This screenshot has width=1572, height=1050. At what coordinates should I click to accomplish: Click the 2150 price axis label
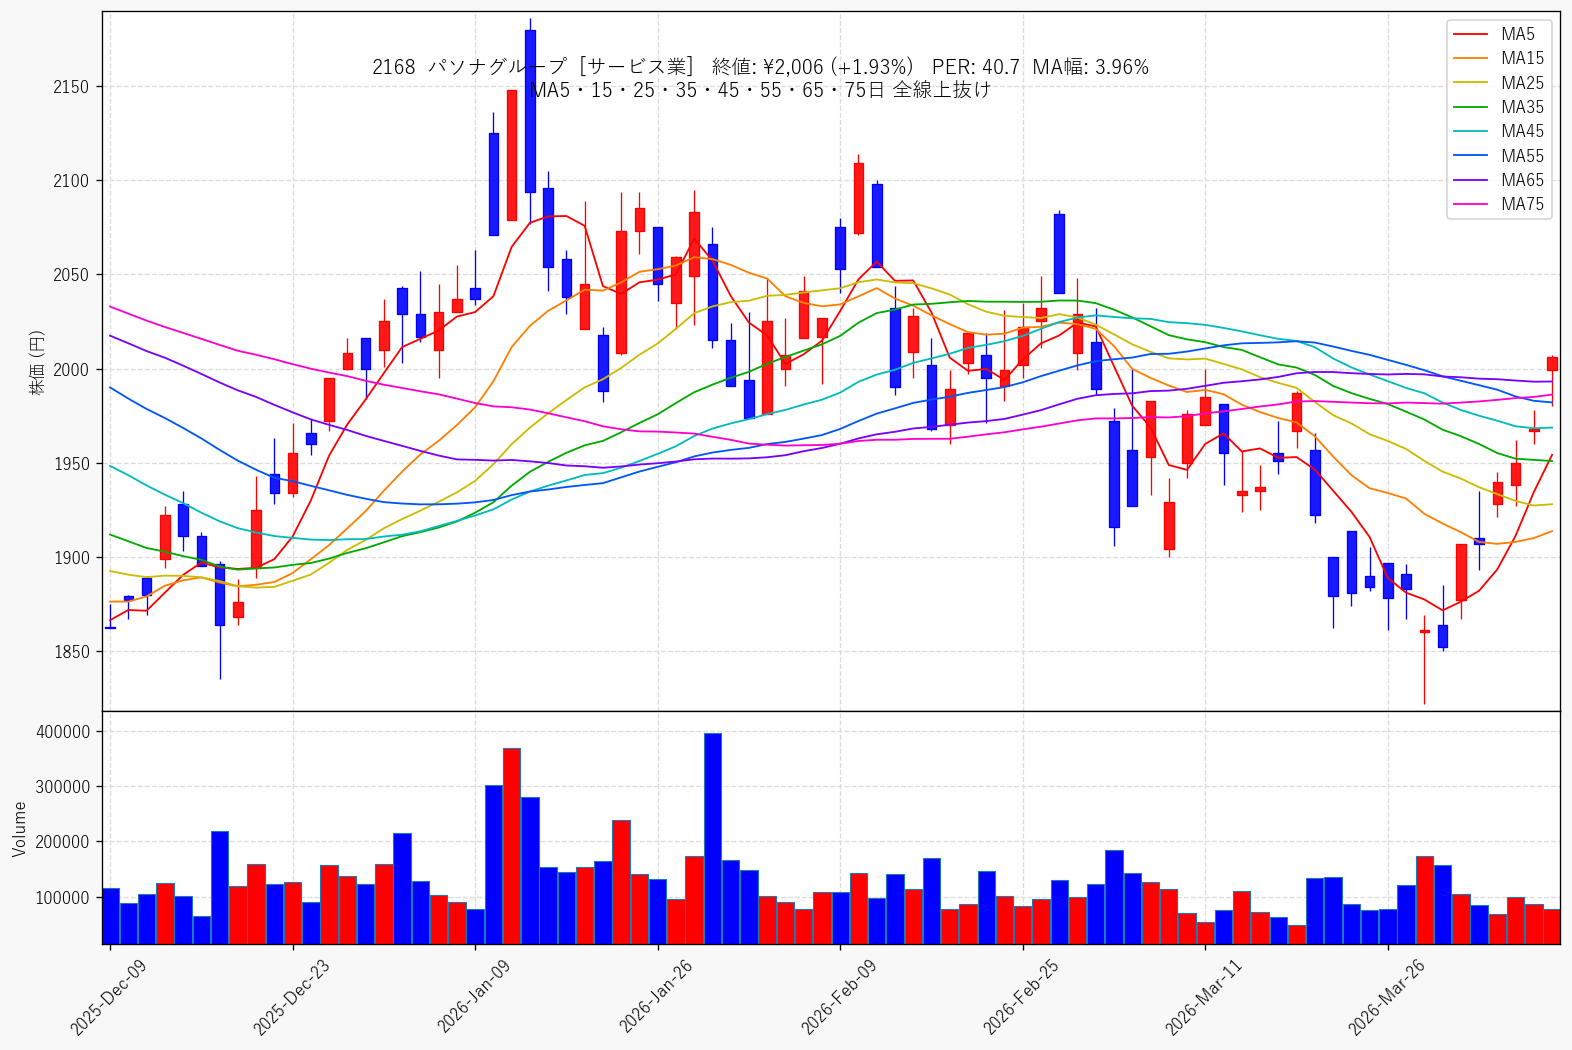tap(70, 87)
